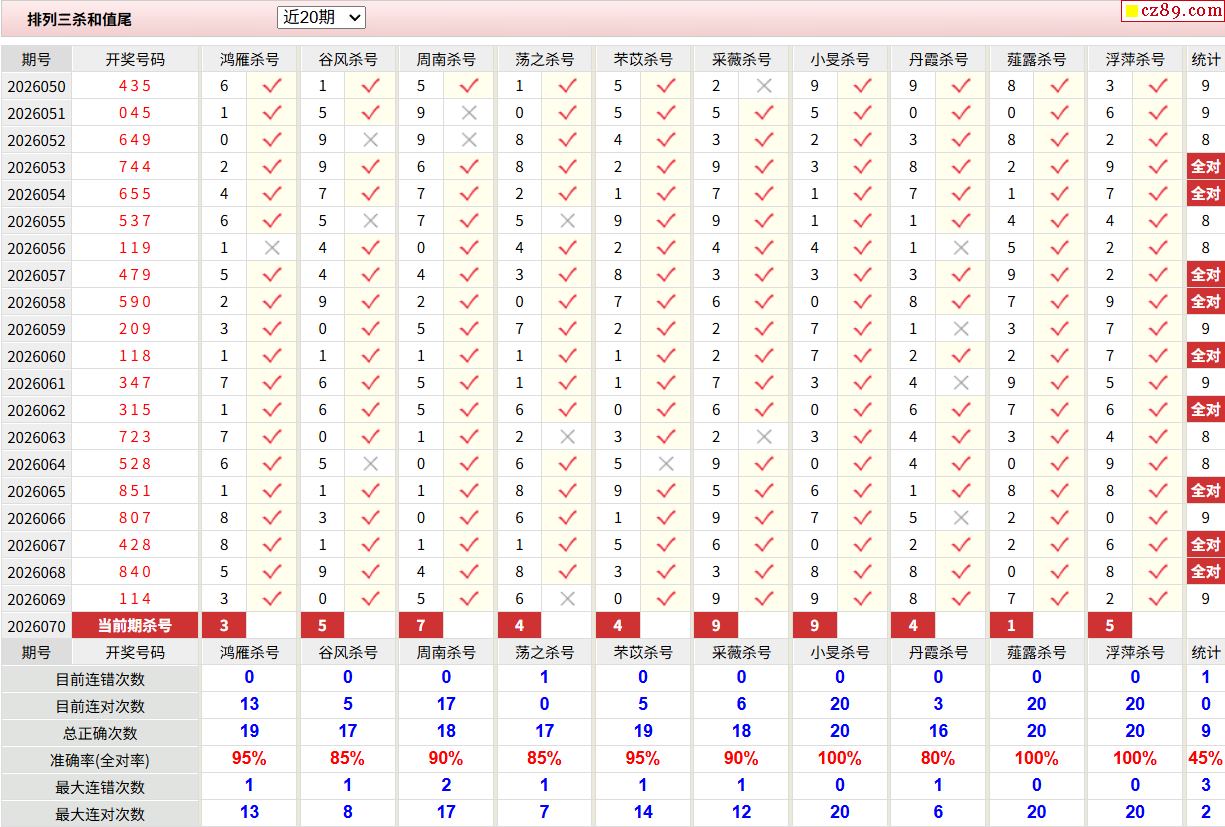Click the cross mark for 采薇 in row 2026063
Image resolution: width=1225 pixels, height=827 pixels.
click(x=765, y=437)
